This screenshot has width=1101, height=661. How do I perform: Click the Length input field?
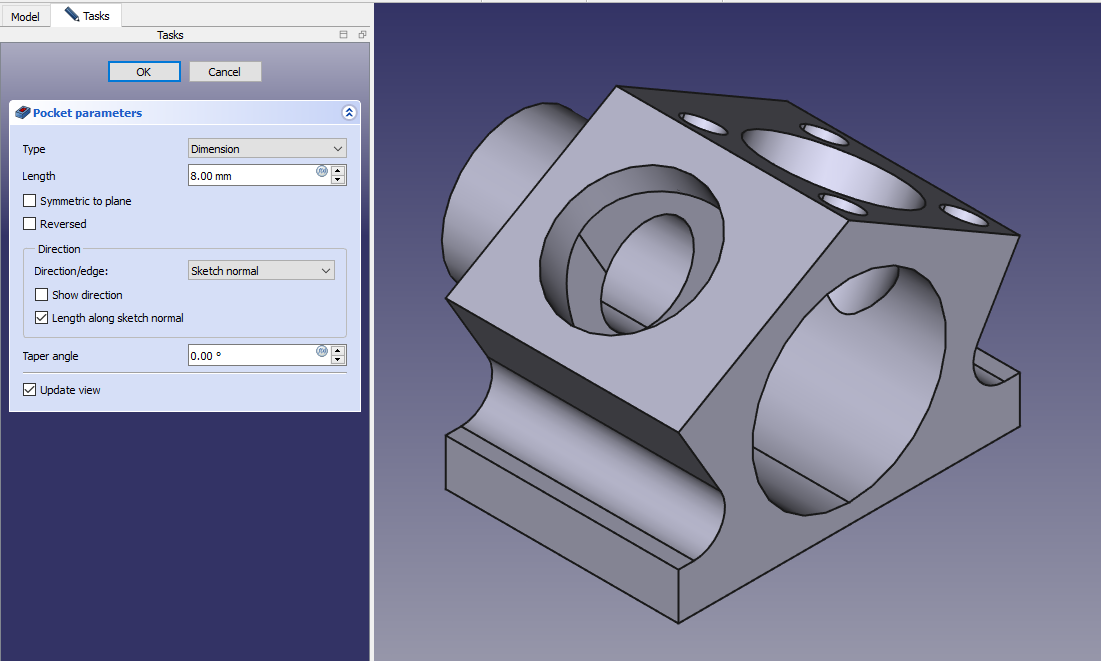tap(252, 175)
